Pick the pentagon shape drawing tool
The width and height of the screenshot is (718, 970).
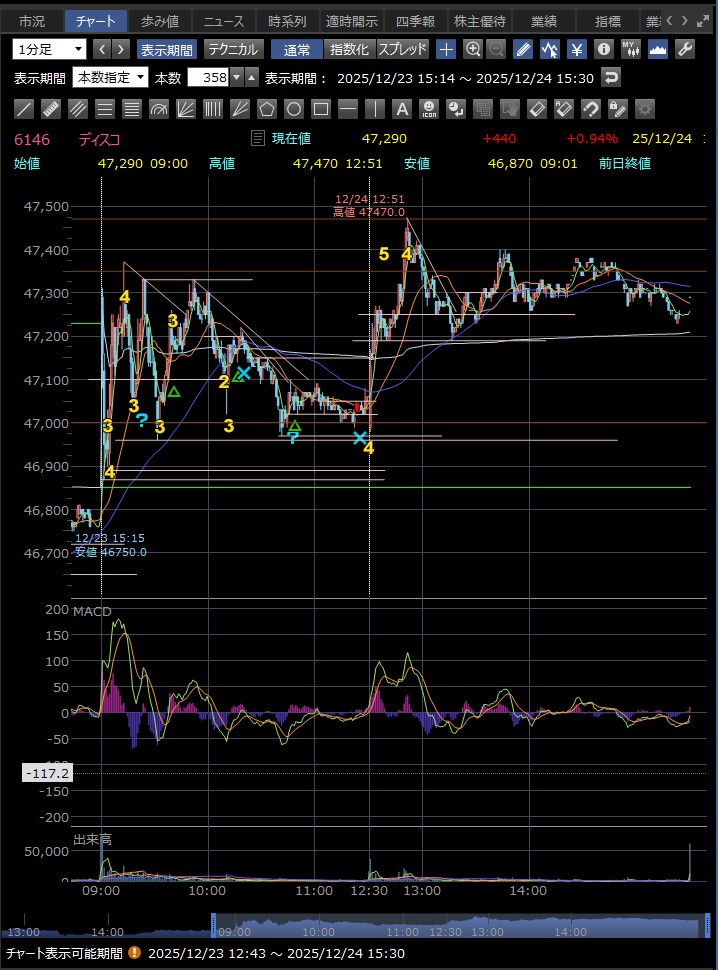(x=267, y=109)
